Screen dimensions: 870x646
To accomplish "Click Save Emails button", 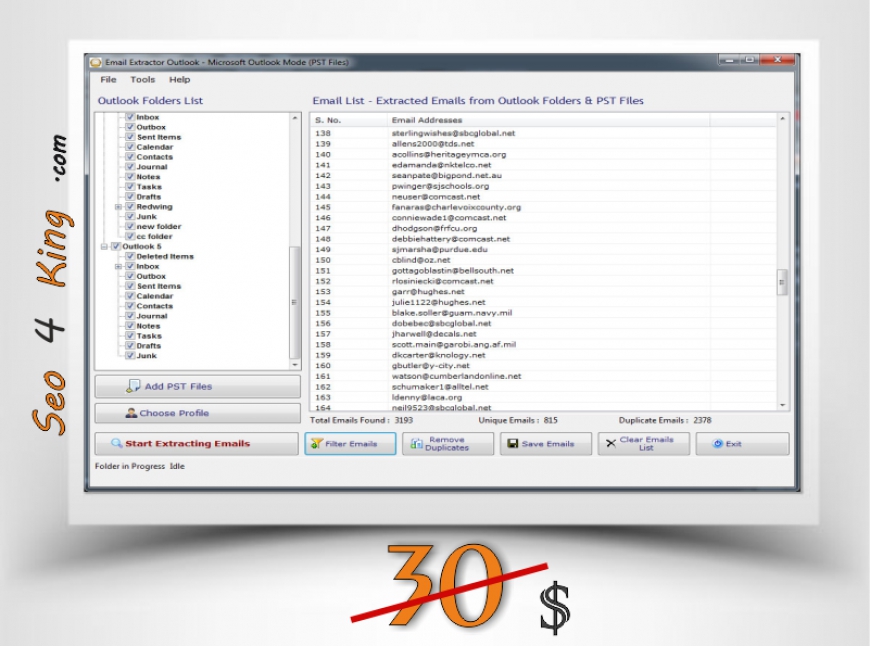I will [545, 443].
